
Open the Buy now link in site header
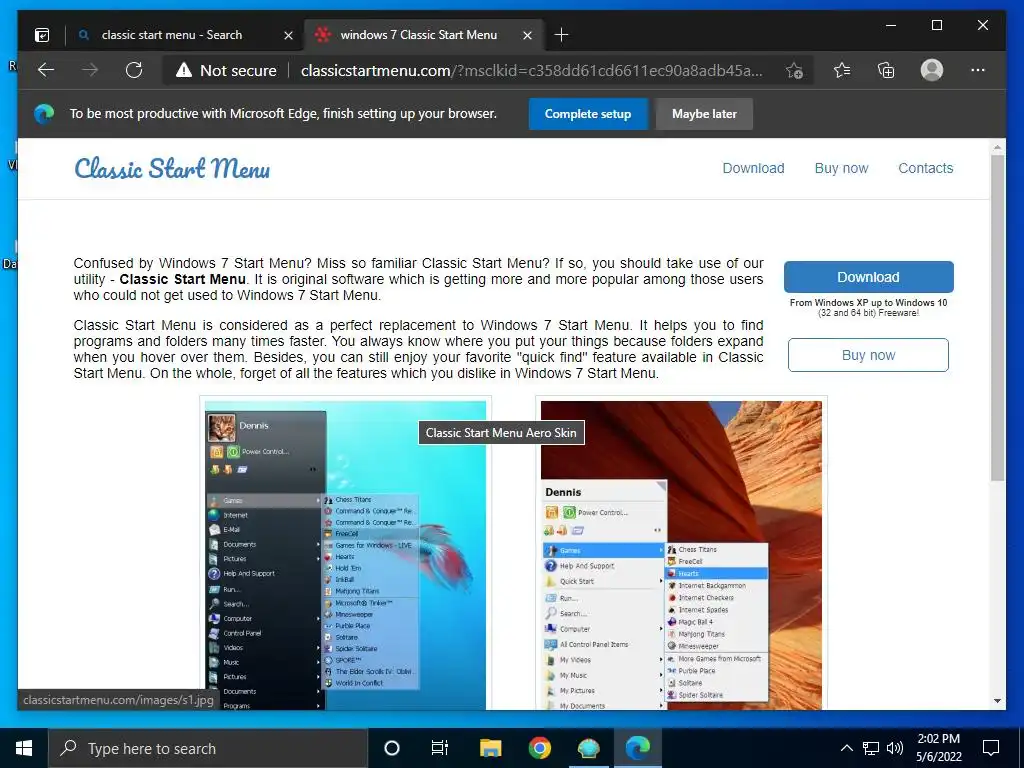coord(841,168)
